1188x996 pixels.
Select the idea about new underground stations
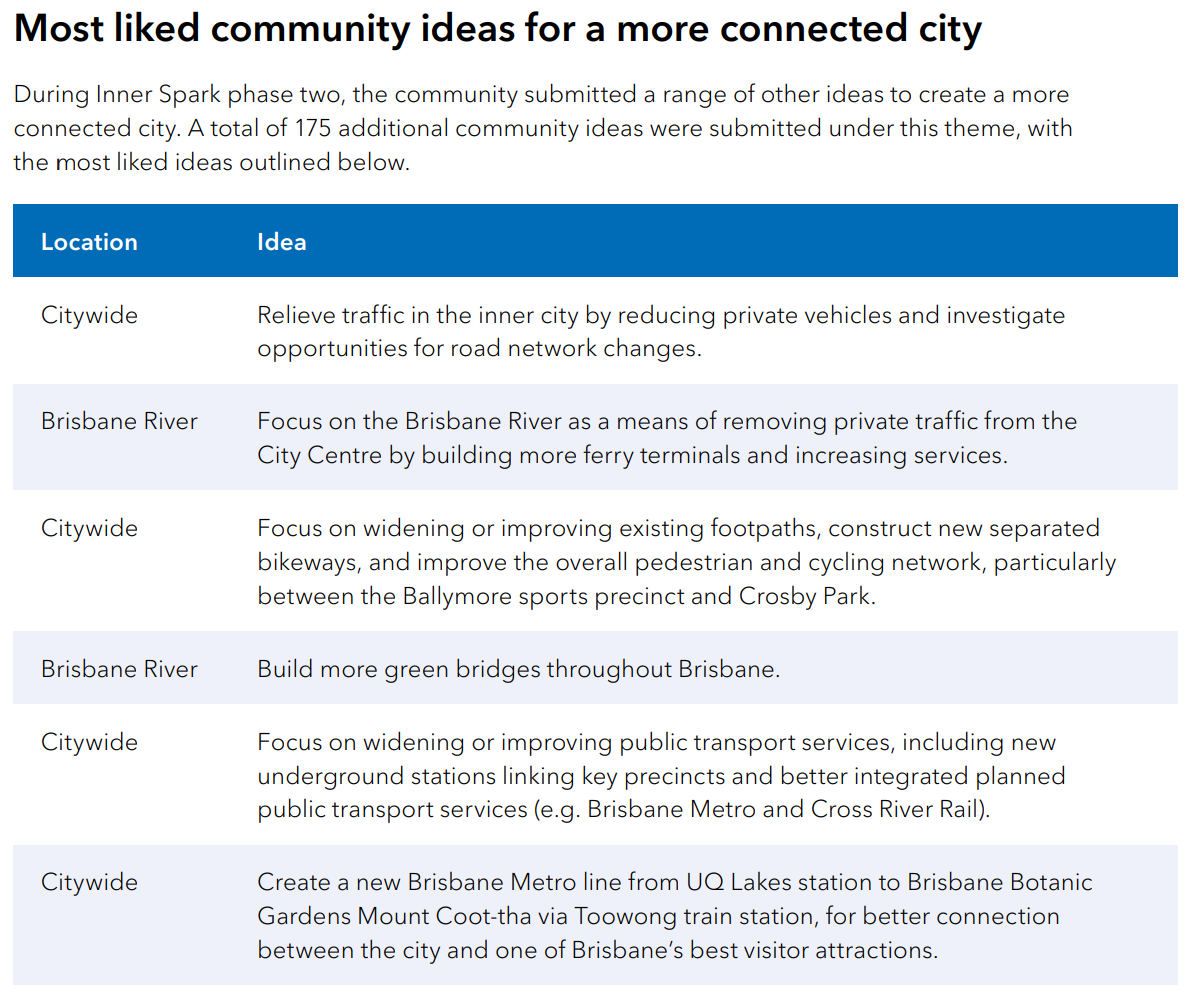coord(660,776)
